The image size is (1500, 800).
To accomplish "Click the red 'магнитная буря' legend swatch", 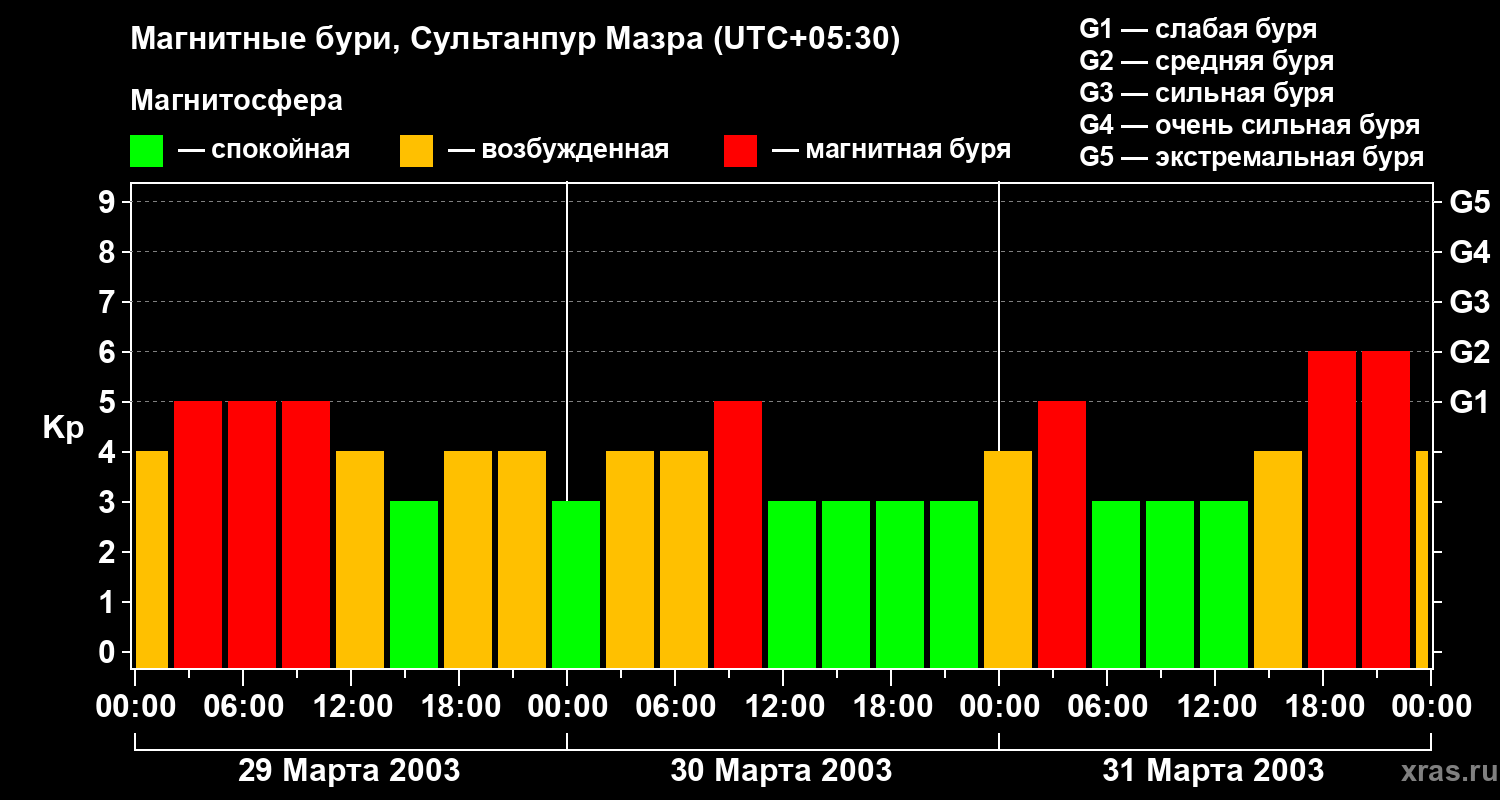I will (x=740, y=150).
